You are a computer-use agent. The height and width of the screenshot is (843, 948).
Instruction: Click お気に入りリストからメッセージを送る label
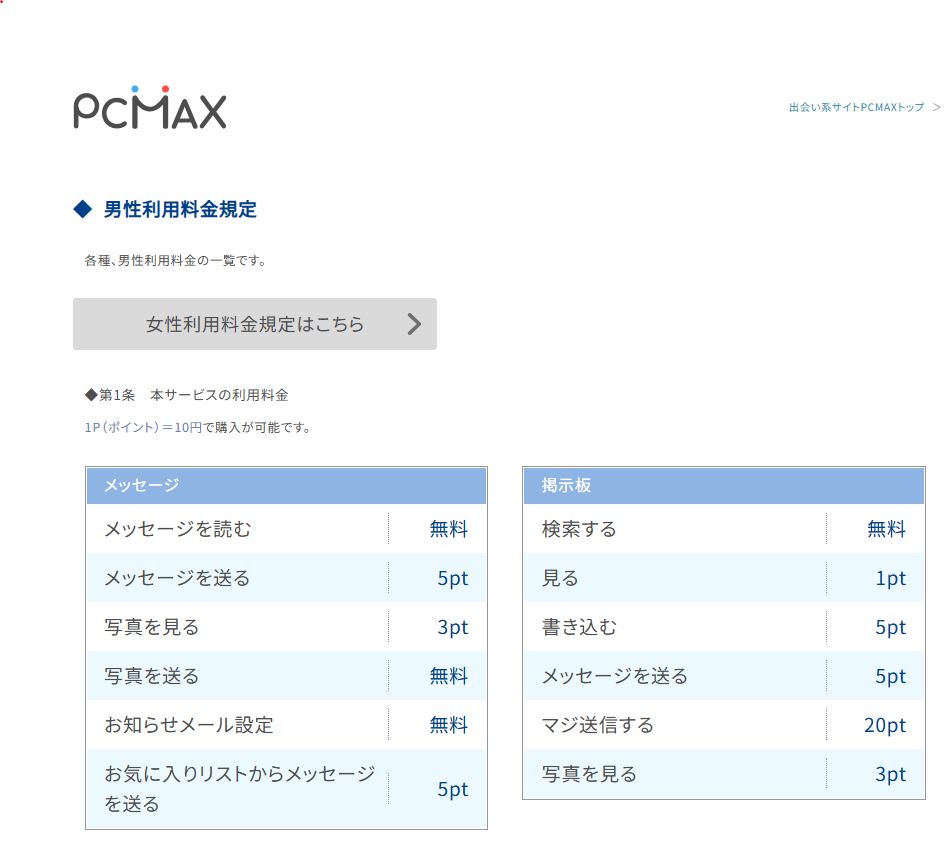pyautogui.click(x=240, y=789)
